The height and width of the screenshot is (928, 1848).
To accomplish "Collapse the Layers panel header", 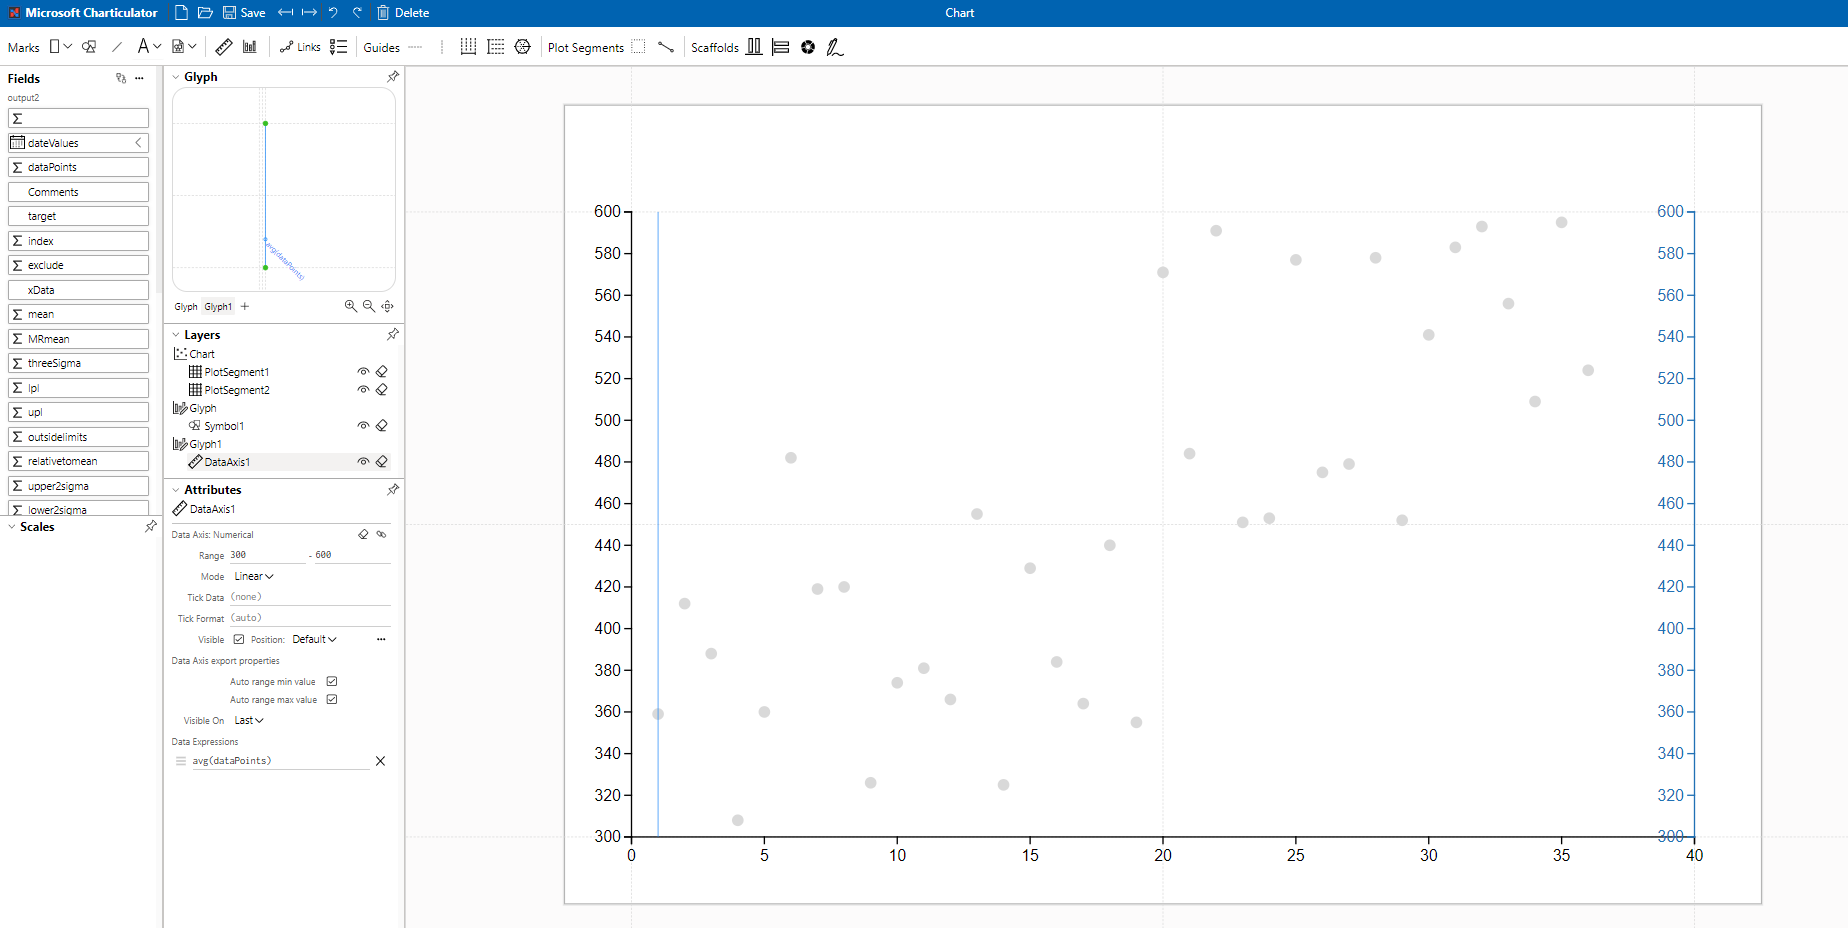I will (x=178, y=334).
